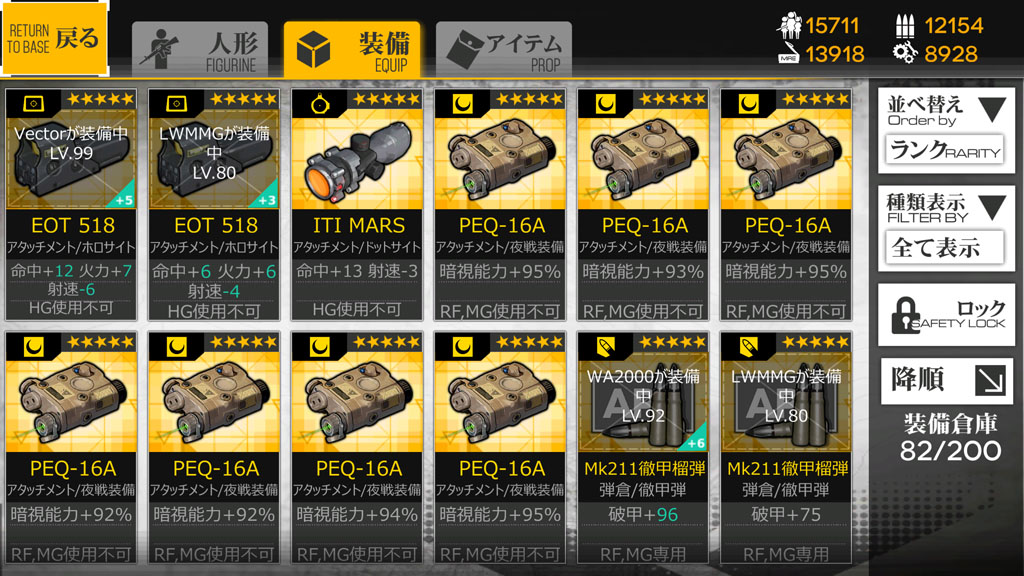Click the ammo type icon on WA2000's Mk211 card
Screen dimensions: 1024x576
point(605,345)
